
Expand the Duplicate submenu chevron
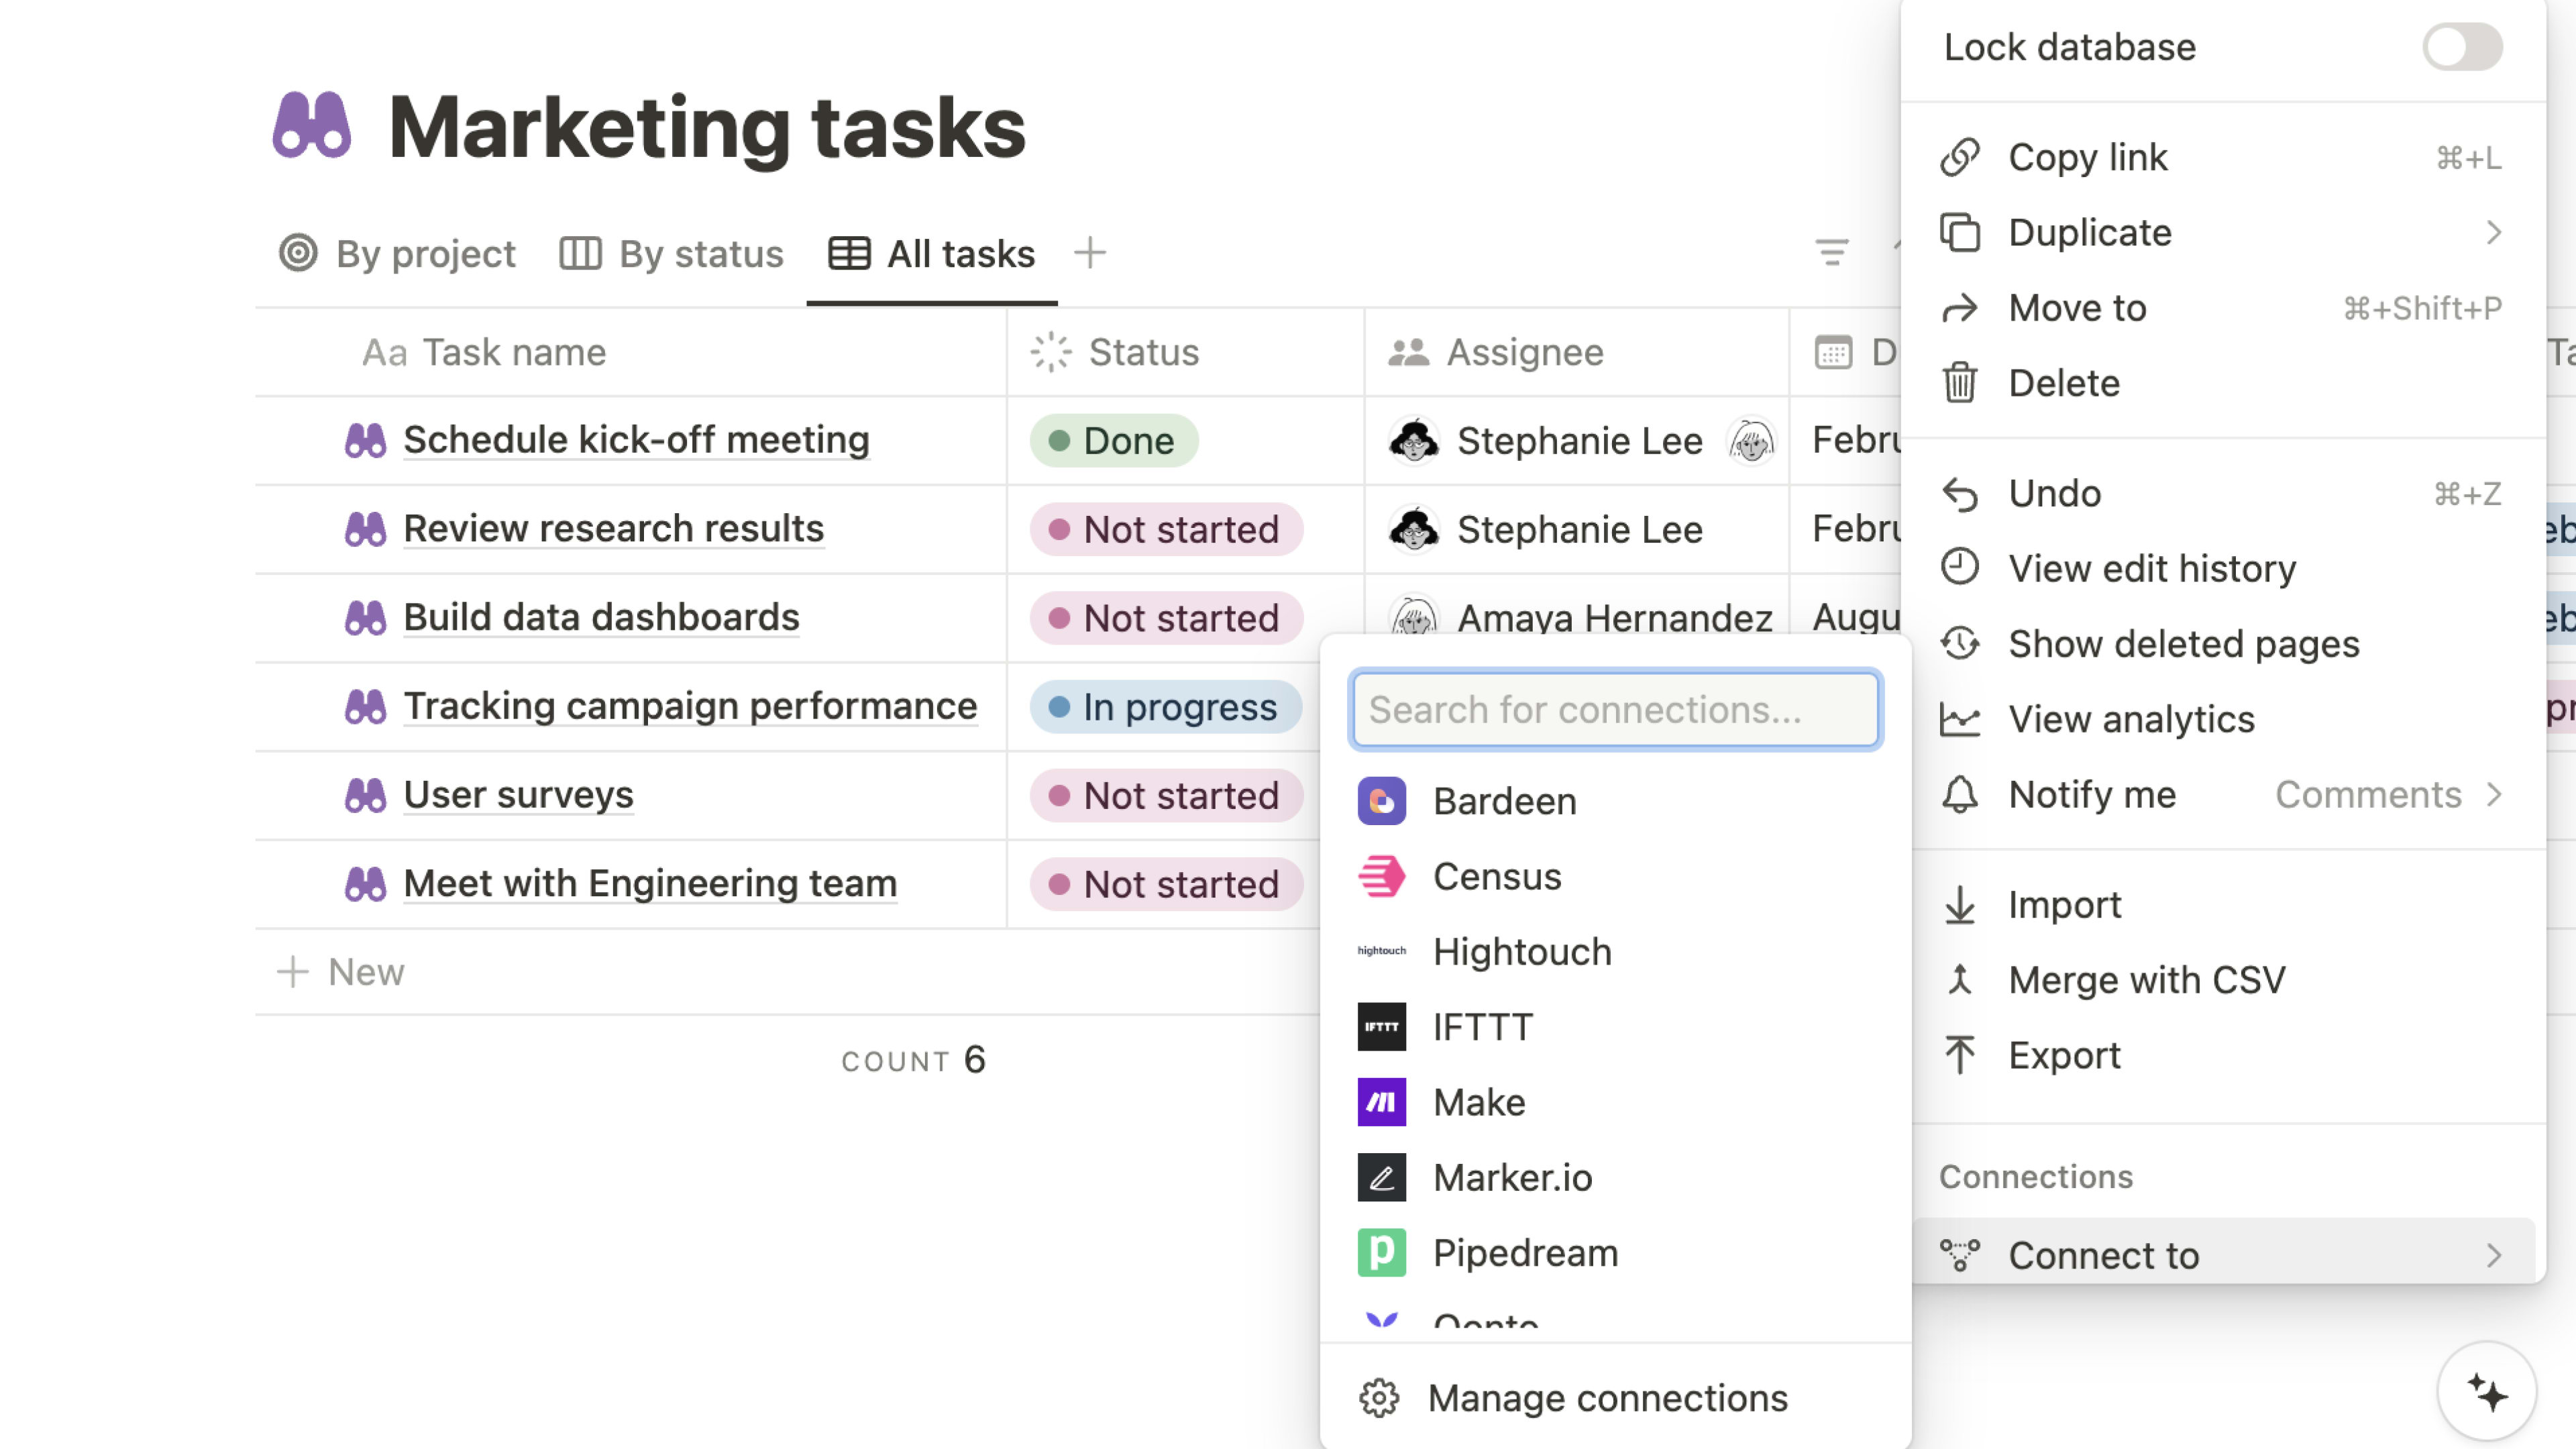point(2493,232)
